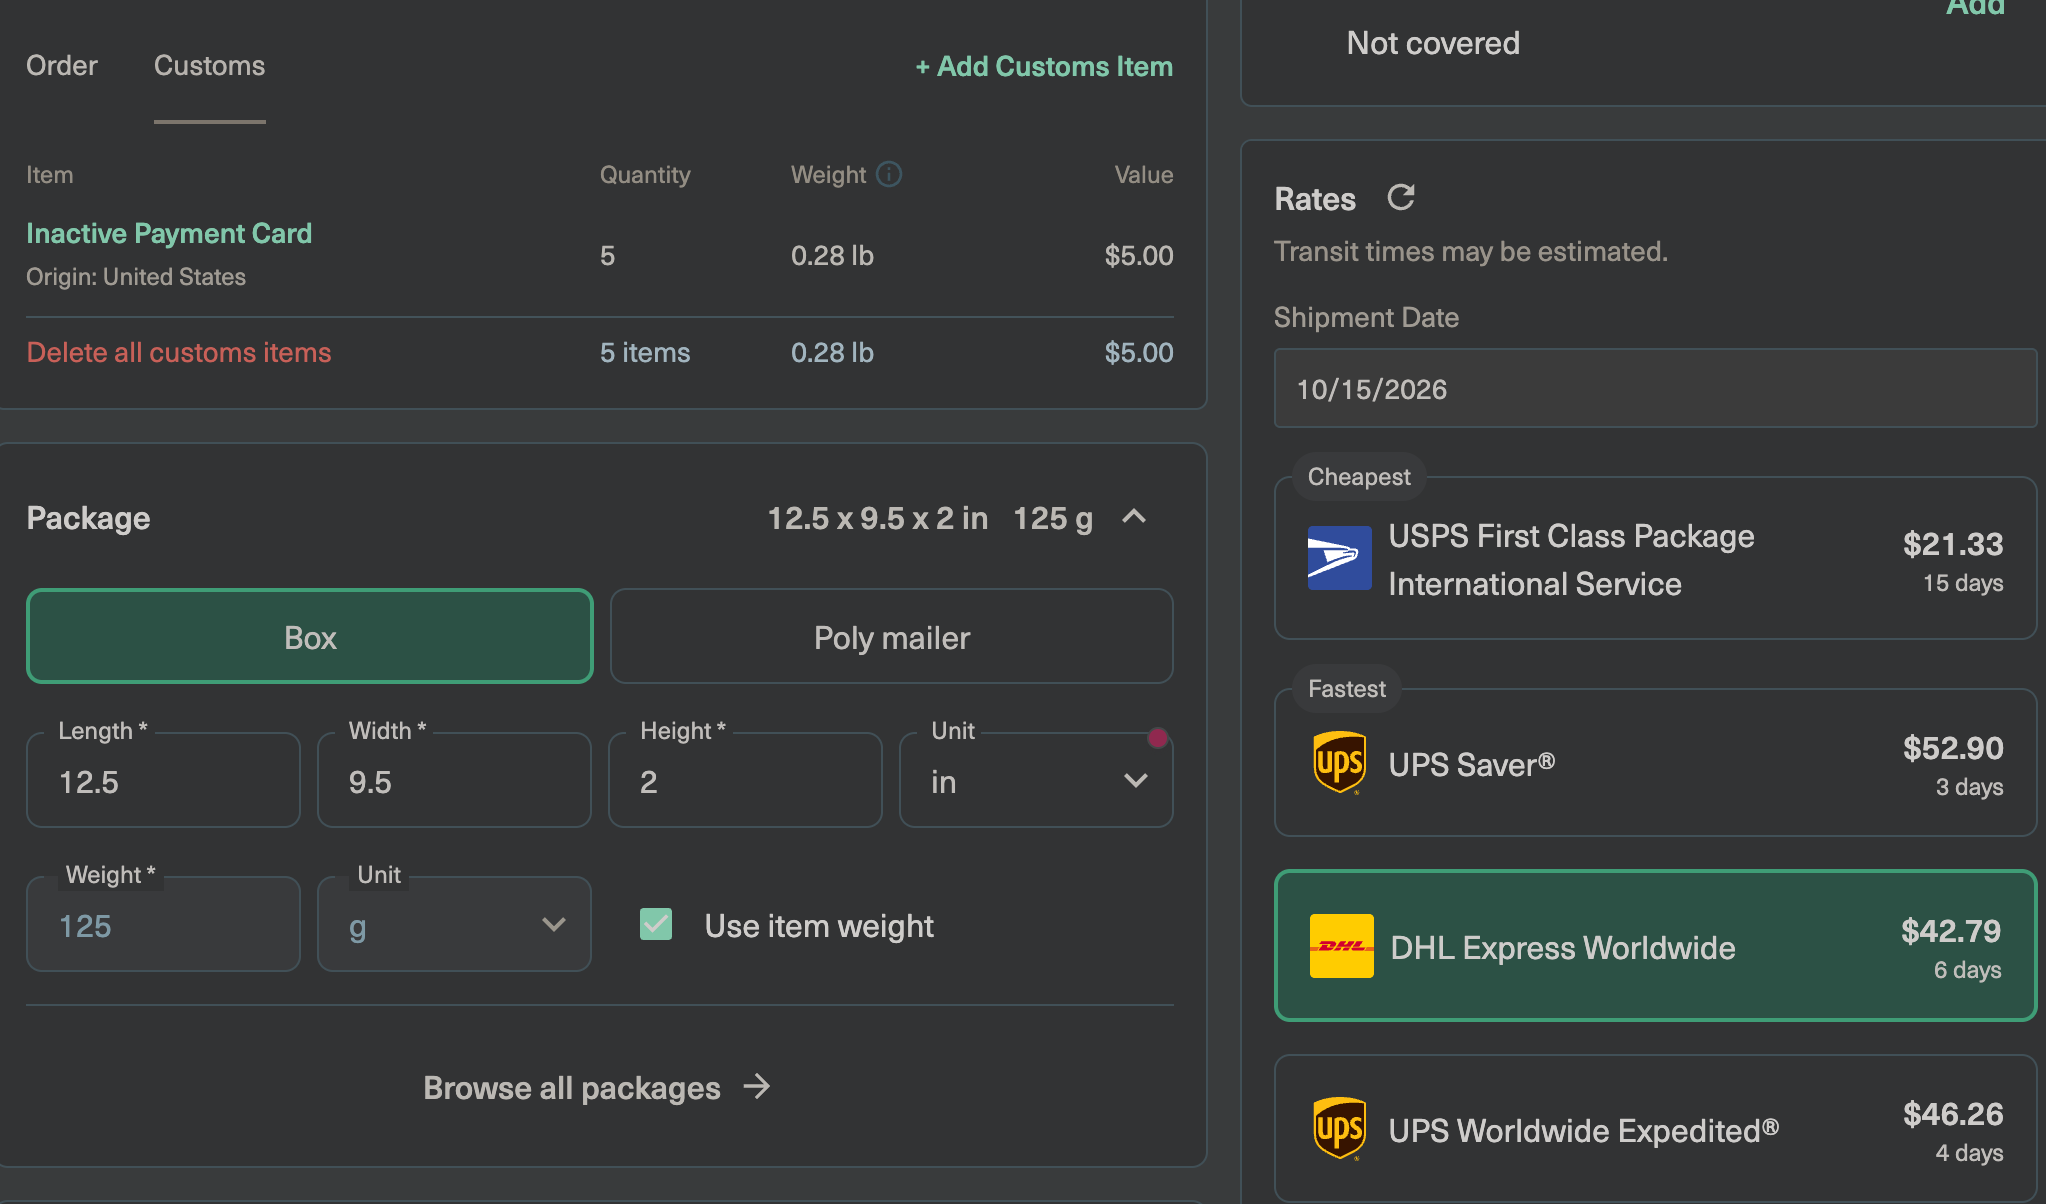Add a new customs item
The width and height of the screenshot is (2046, 1204).
[1044, 67]
